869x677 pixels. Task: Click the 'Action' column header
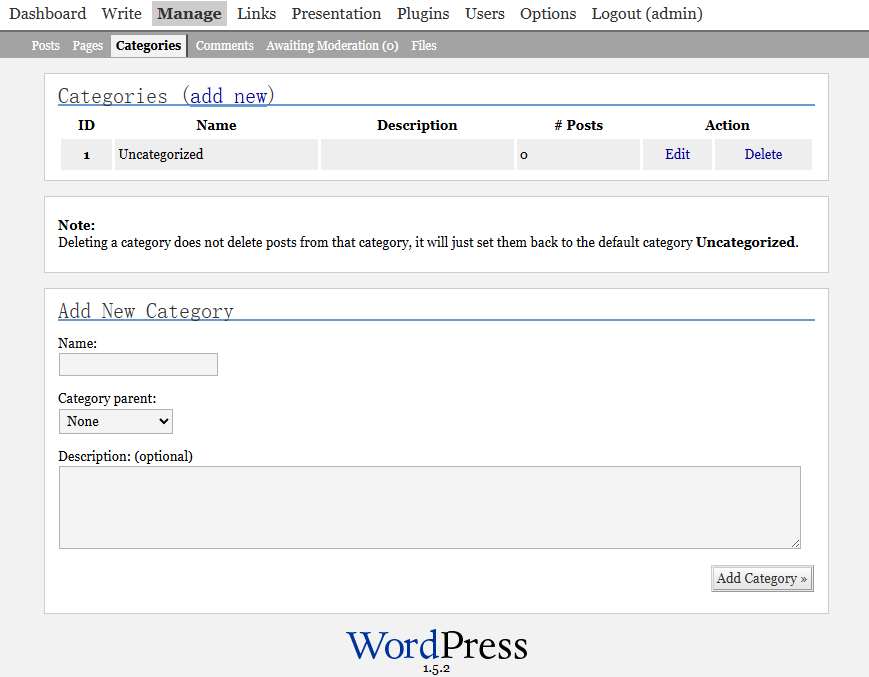click(727, 125)
